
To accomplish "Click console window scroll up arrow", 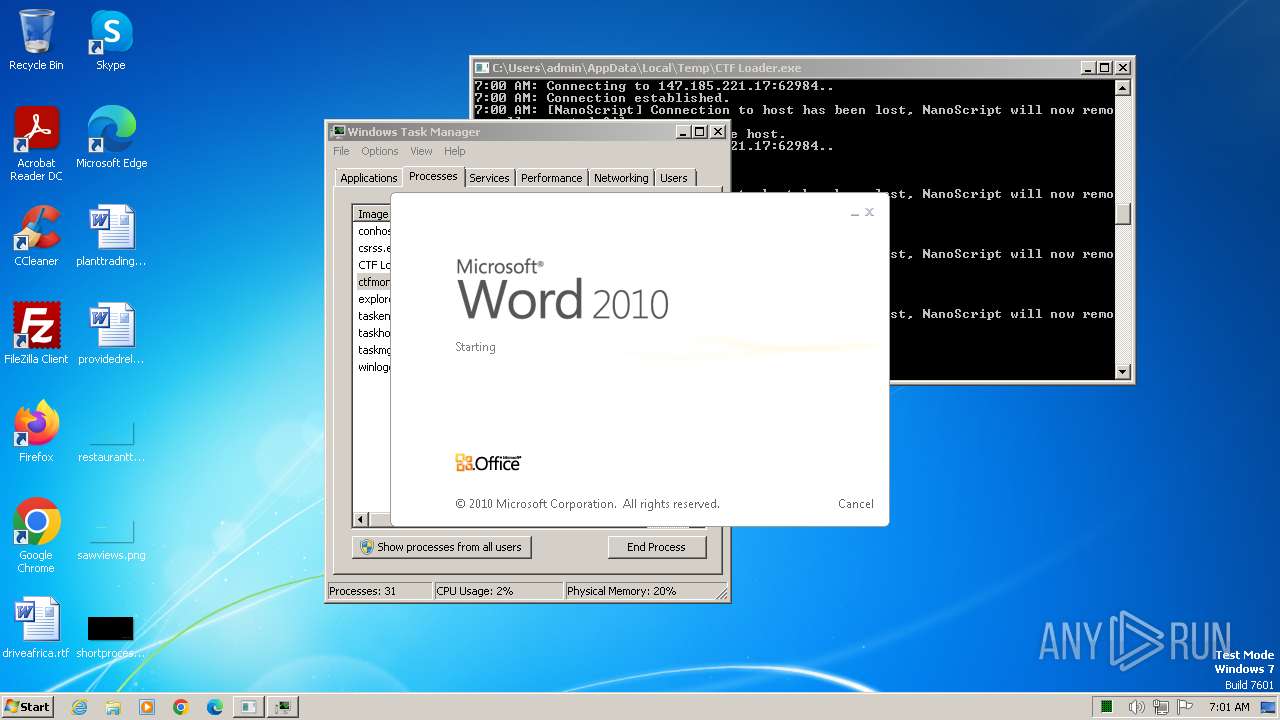I will pos(1123,88).
